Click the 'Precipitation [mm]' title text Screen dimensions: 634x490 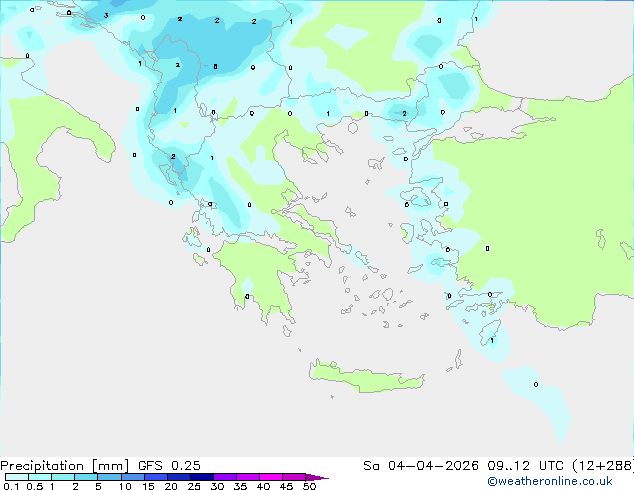[x=64, y=466]
